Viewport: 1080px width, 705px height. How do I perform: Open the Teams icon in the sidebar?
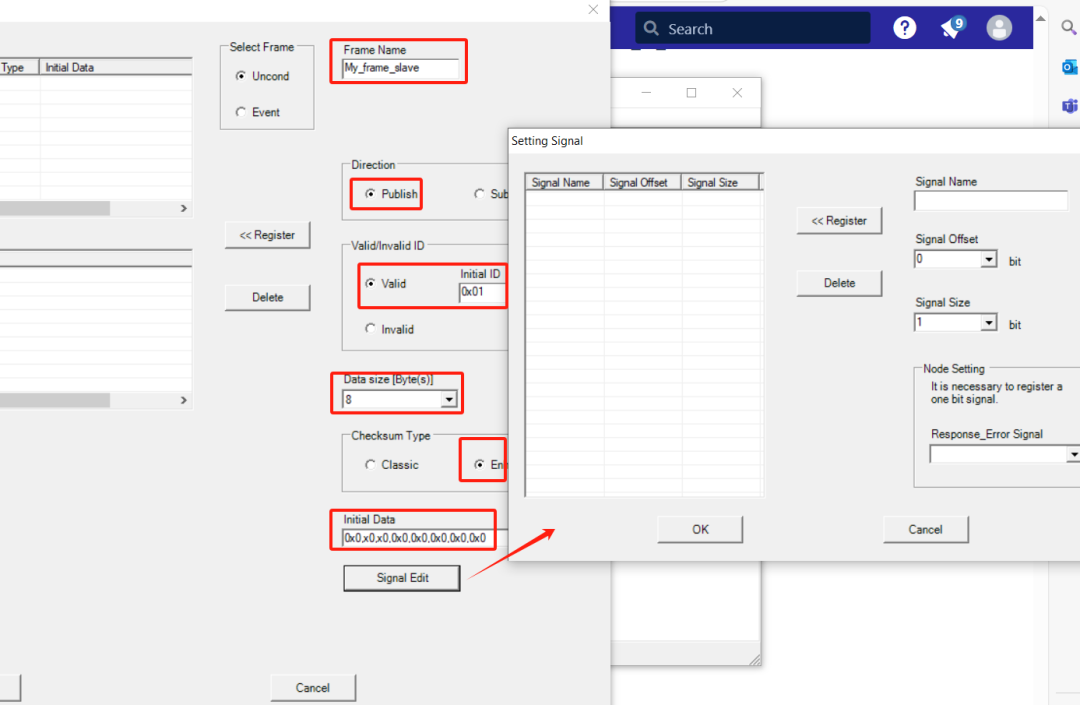pos(1070,106)
